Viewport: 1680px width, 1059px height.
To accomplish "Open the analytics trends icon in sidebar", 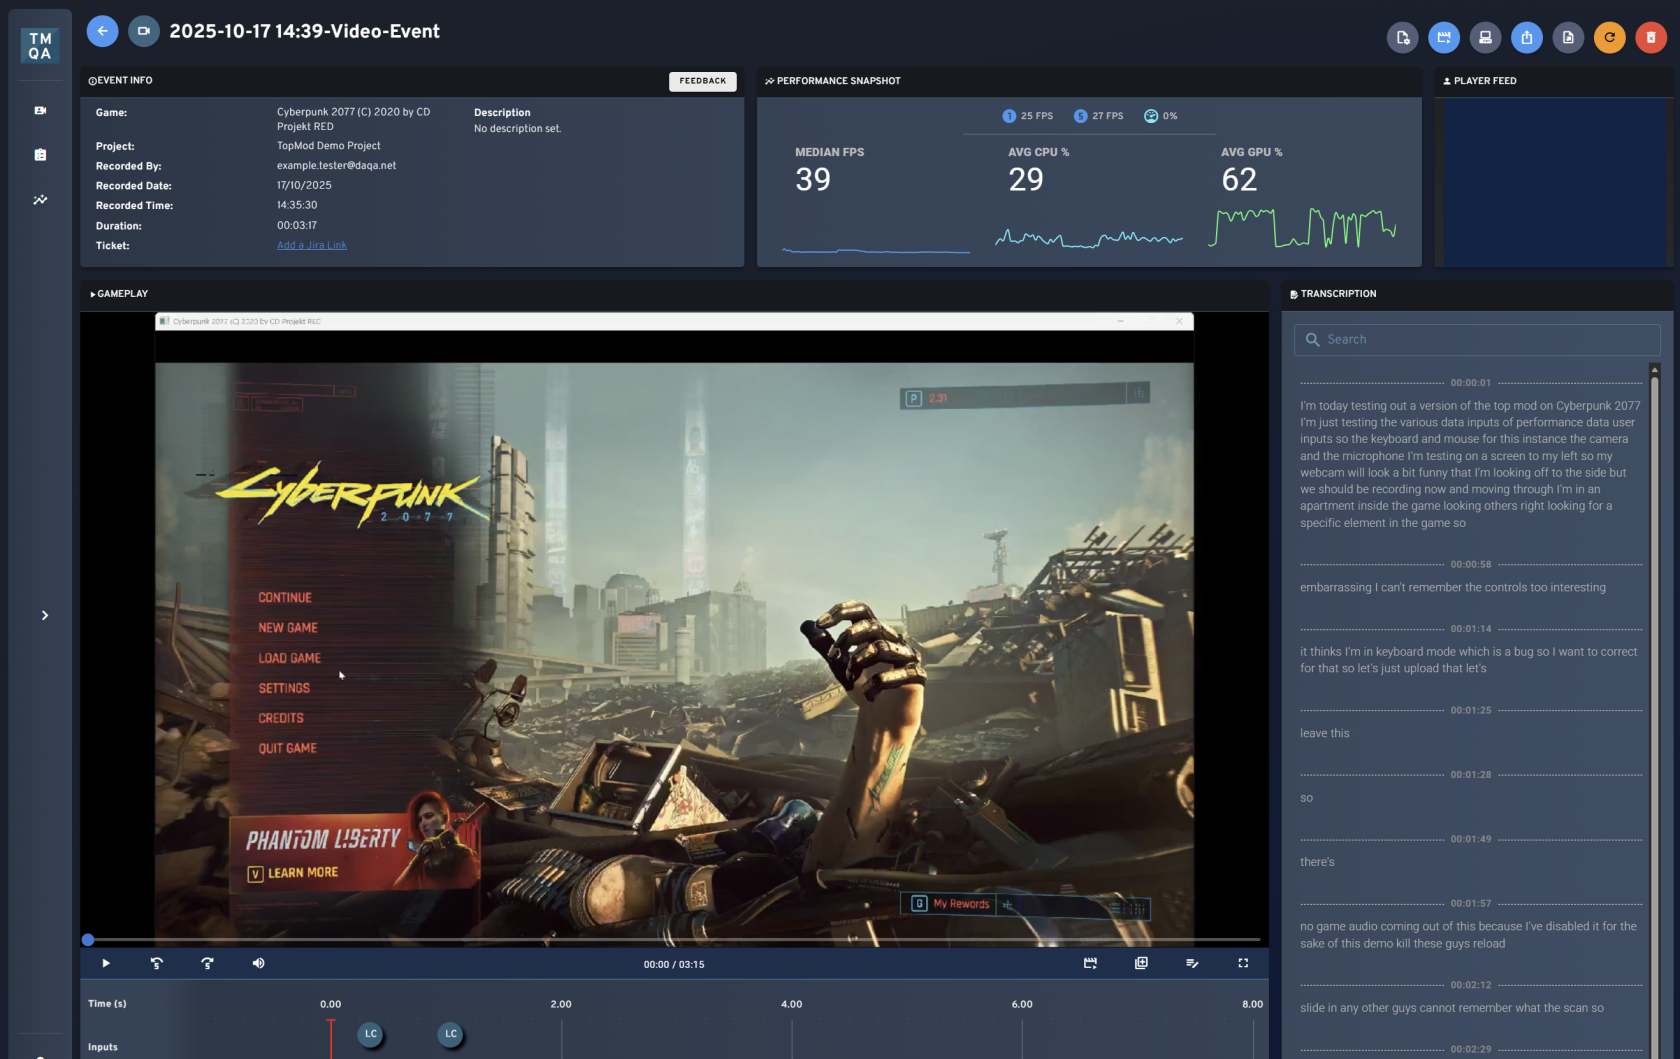I will [40, 199].
